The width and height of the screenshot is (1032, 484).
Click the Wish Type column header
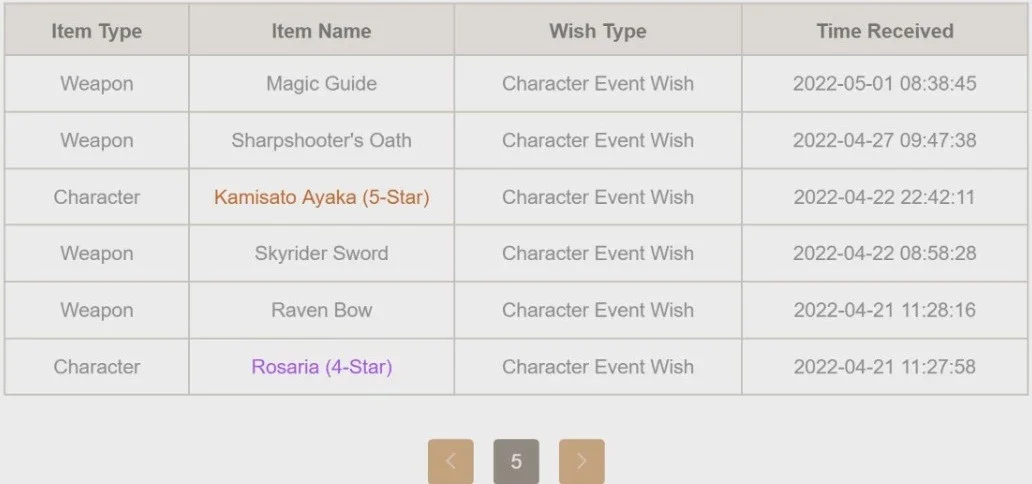(x=598, y=31)
